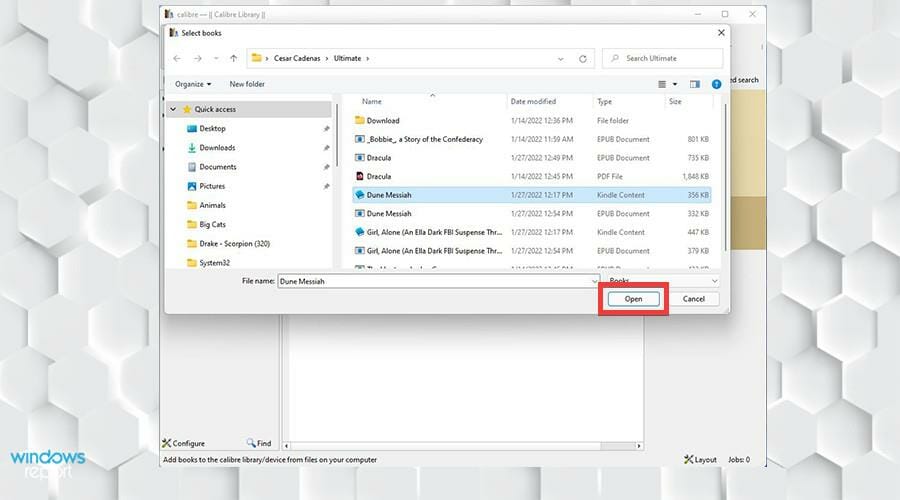900x500 pixels.
Task: Expand the File name dropdown arrow
Action: 595,281
